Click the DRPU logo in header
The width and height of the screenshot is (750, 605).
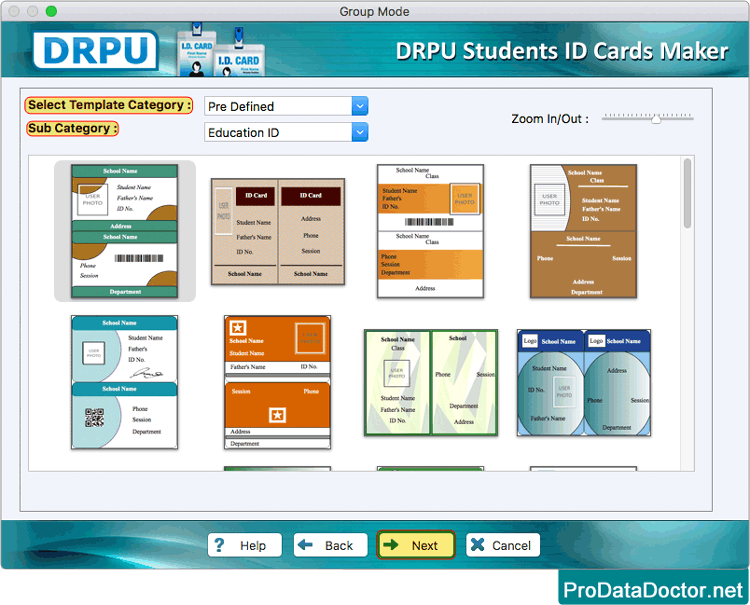pyautogui.click(x=96, y=49)
